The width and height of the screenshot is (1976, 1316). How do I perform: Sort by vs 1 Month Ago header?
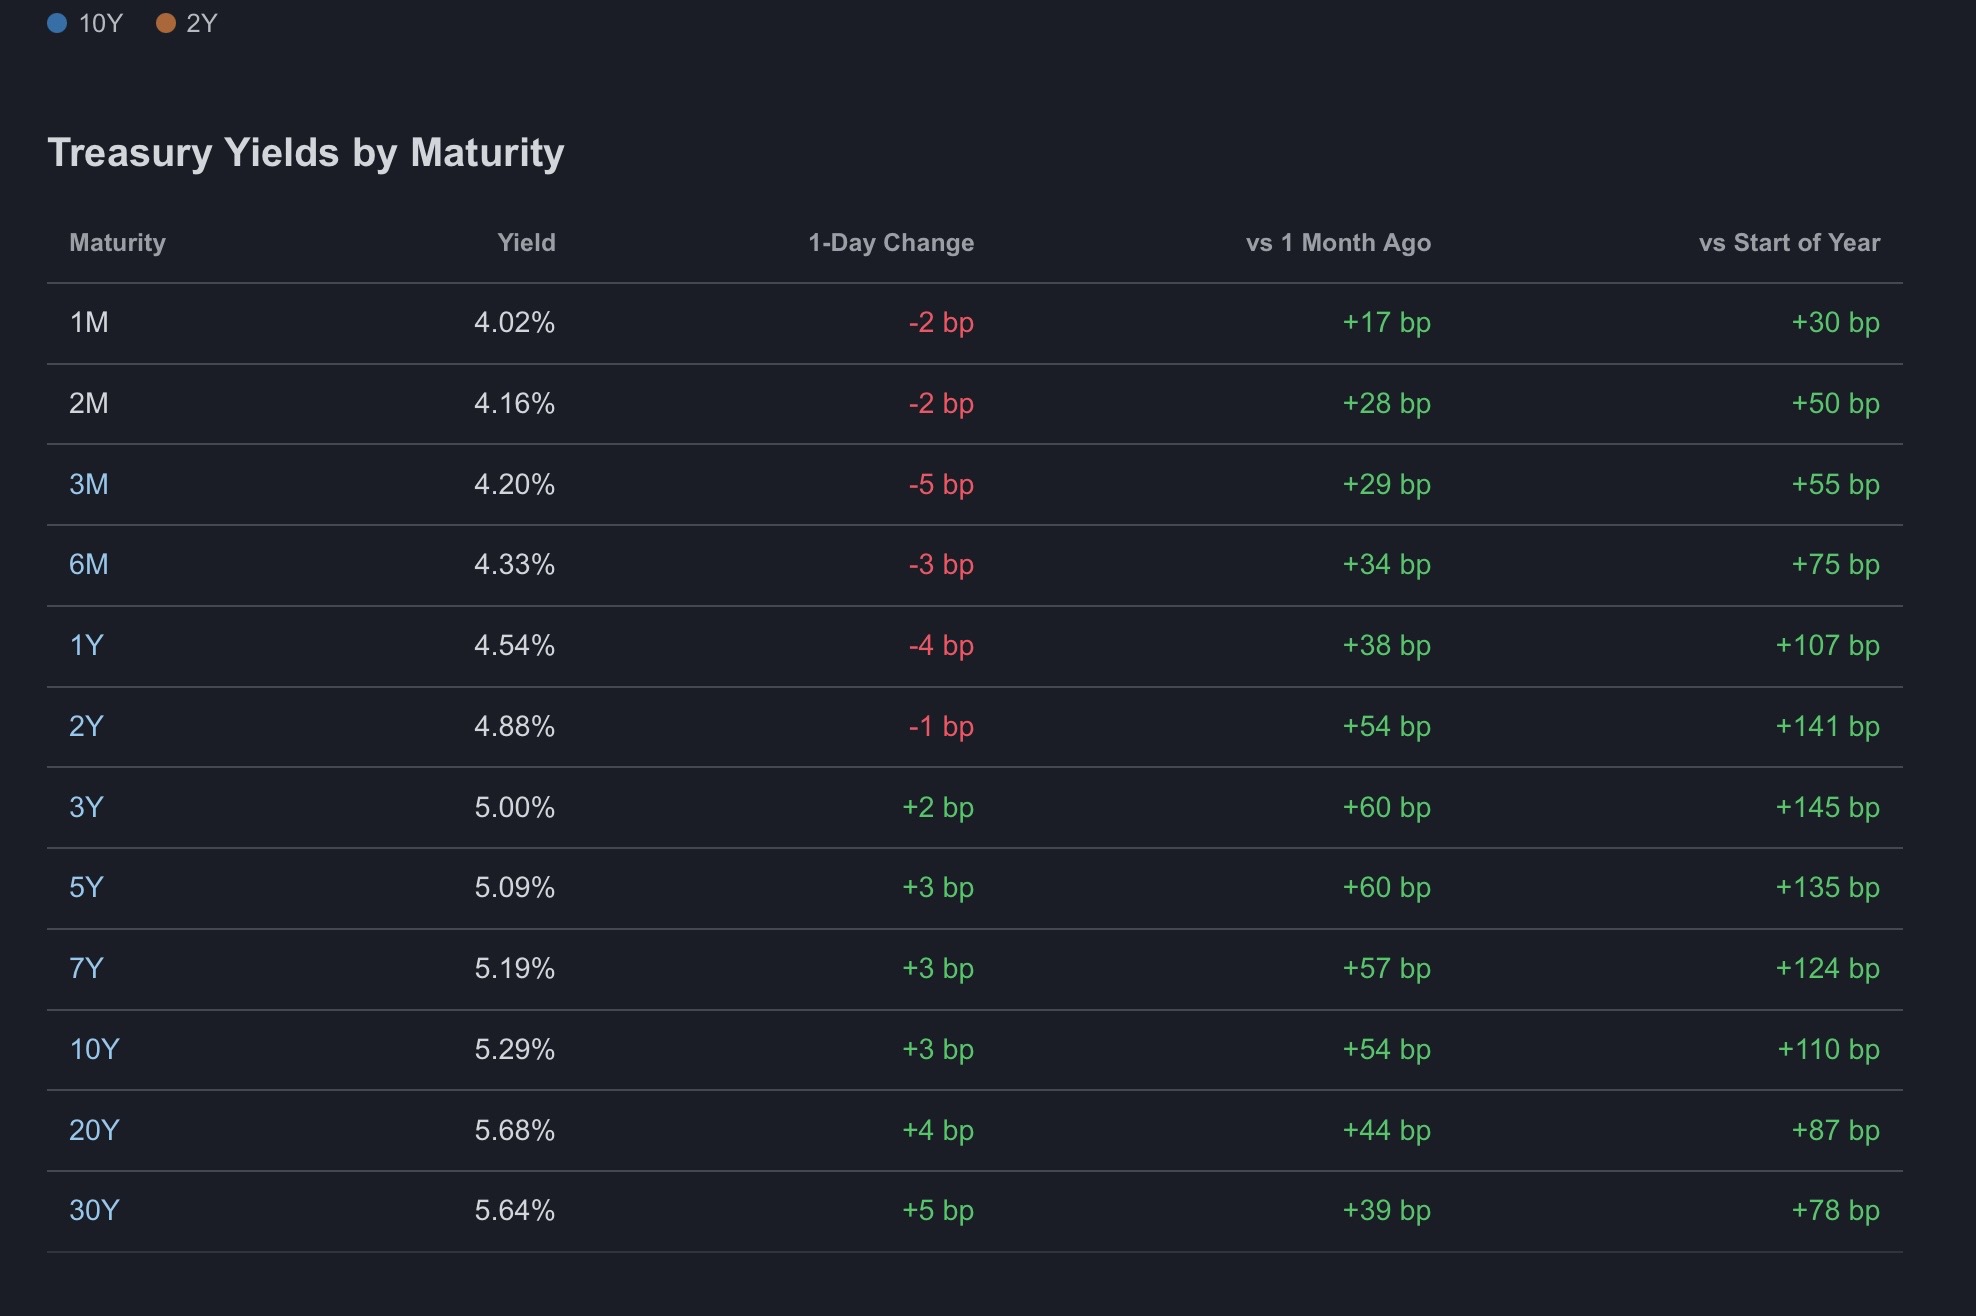pos(1338,243)
